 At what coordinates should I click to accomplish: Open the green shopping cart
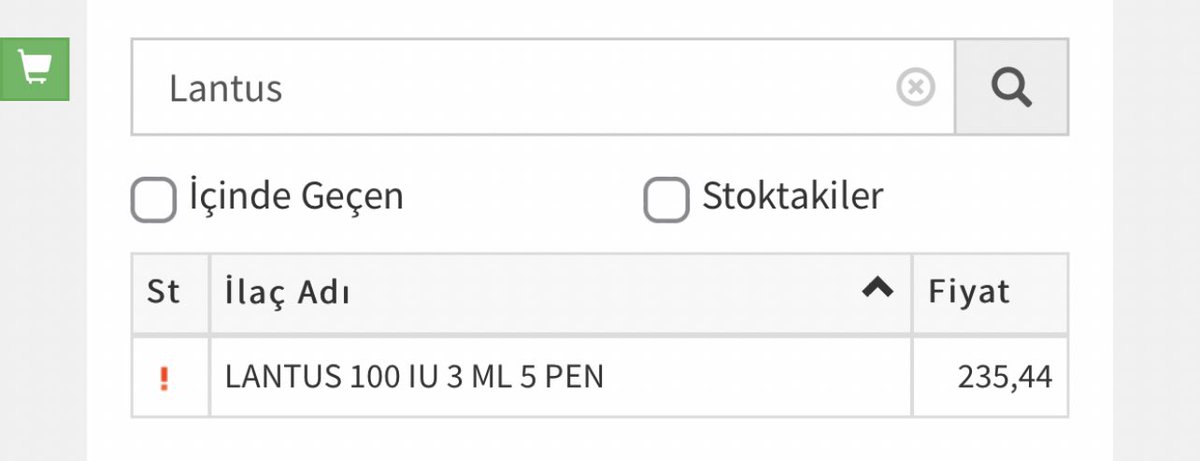coord(35,69)
